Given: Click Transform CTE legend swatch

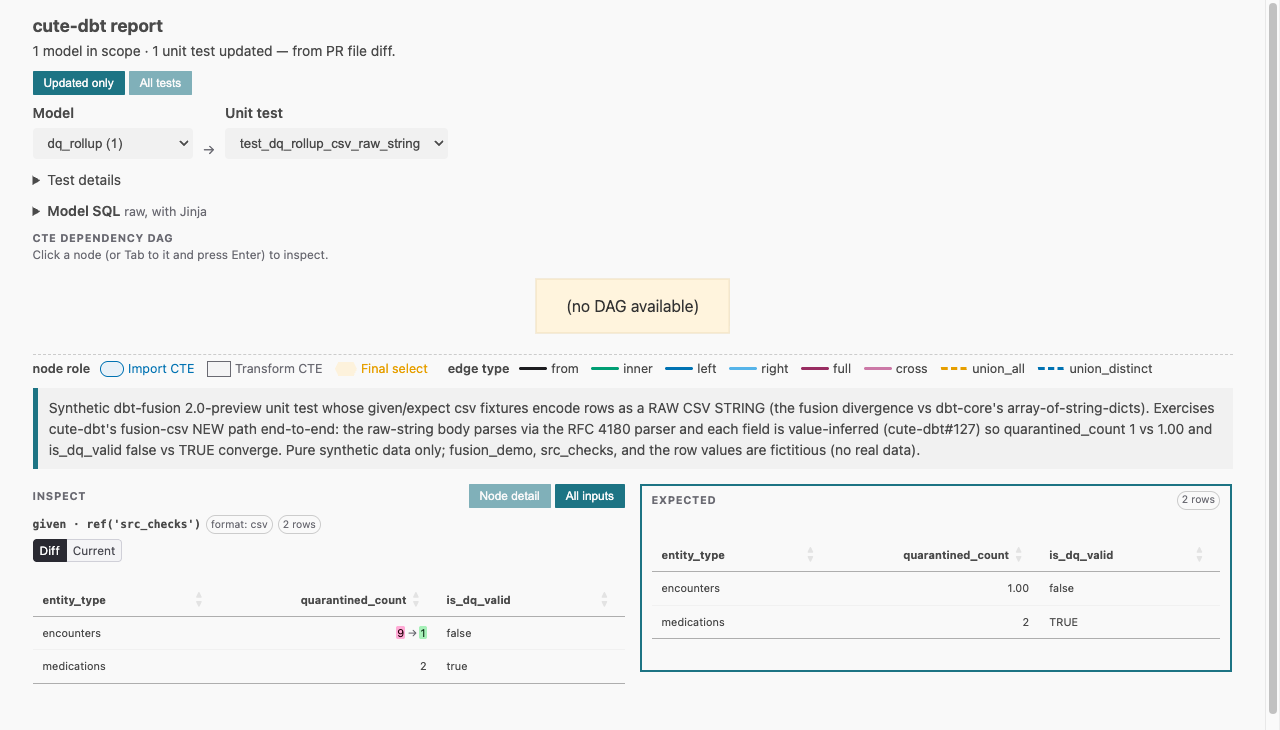Looking at the screenshot, I should tap(219, 369).
